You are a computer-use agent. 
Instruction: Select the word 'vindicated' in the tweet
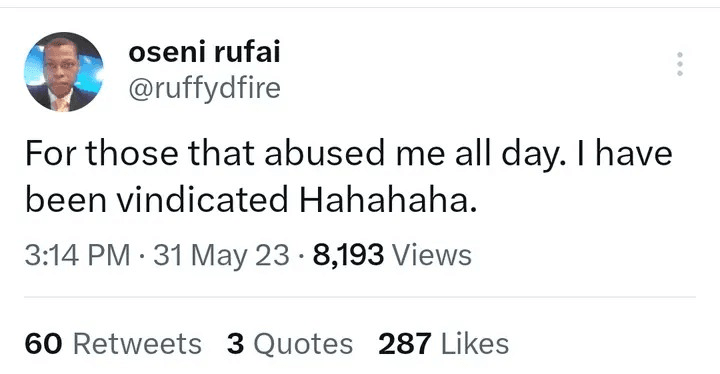(202, 200)
